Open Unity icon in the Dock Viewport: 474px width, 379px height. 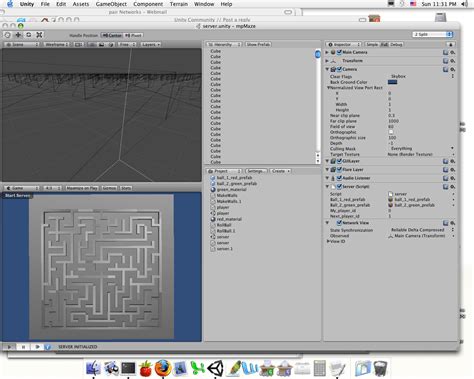click(x=216, y=368)
